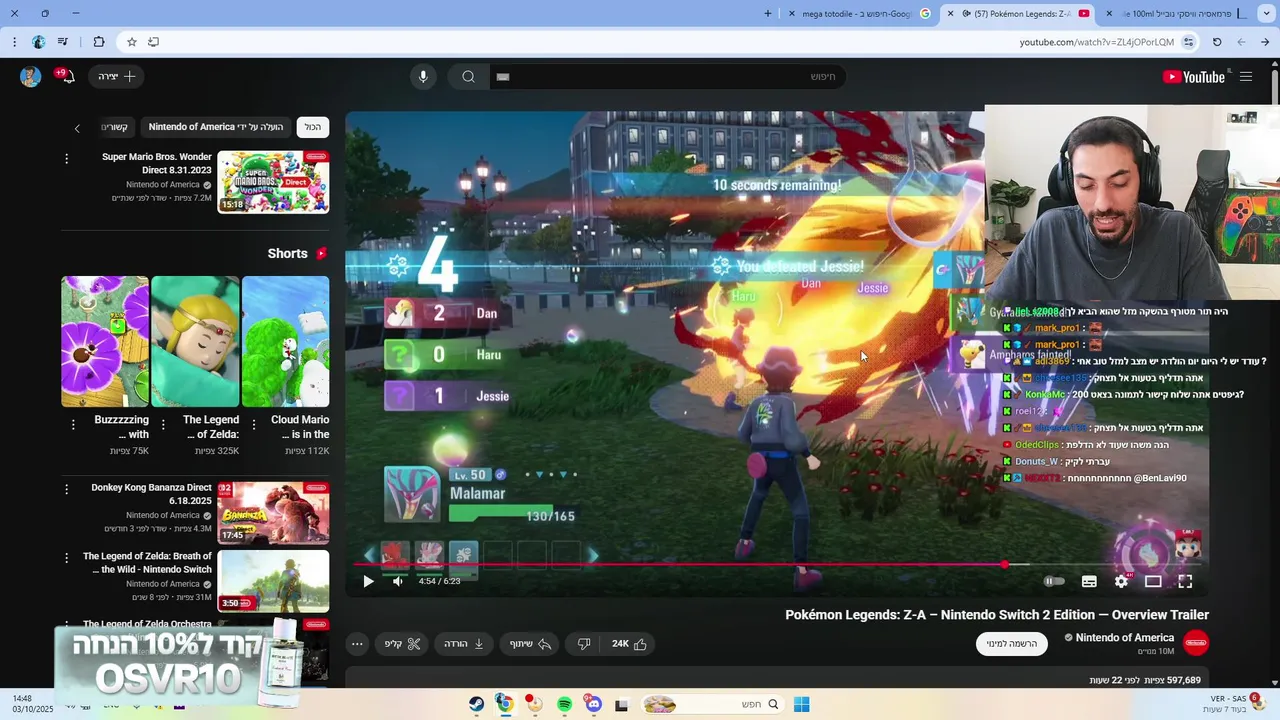Select the הכל filter chip
Image resolution: width=1280 pixels, height=720 pixels.
click(x=313, y=127)
